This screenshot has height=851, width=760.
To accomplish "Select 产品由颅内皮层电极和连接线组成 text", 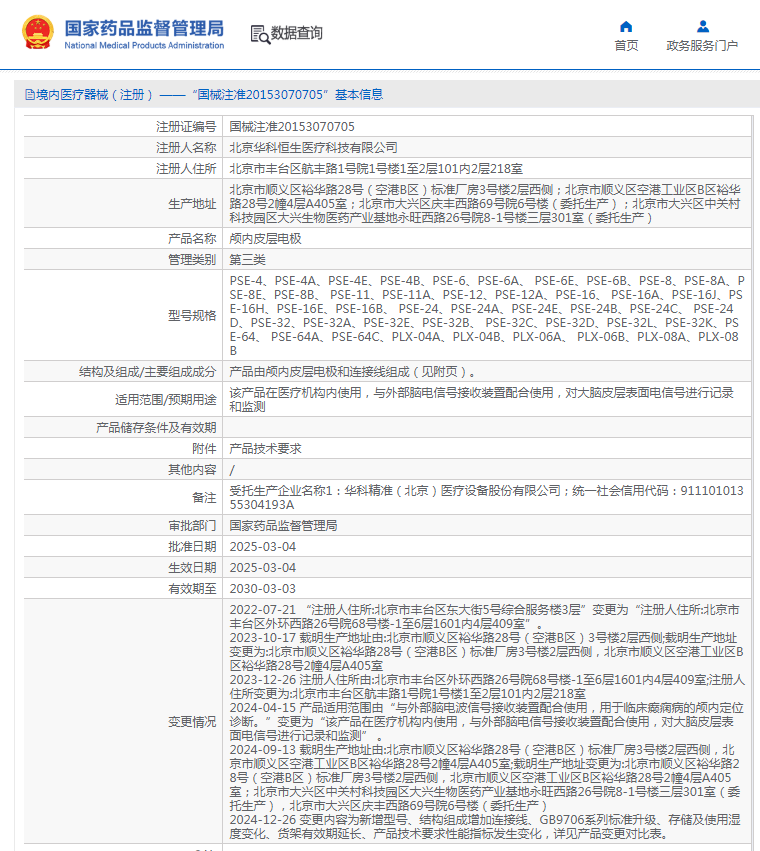I will (353, 372).
